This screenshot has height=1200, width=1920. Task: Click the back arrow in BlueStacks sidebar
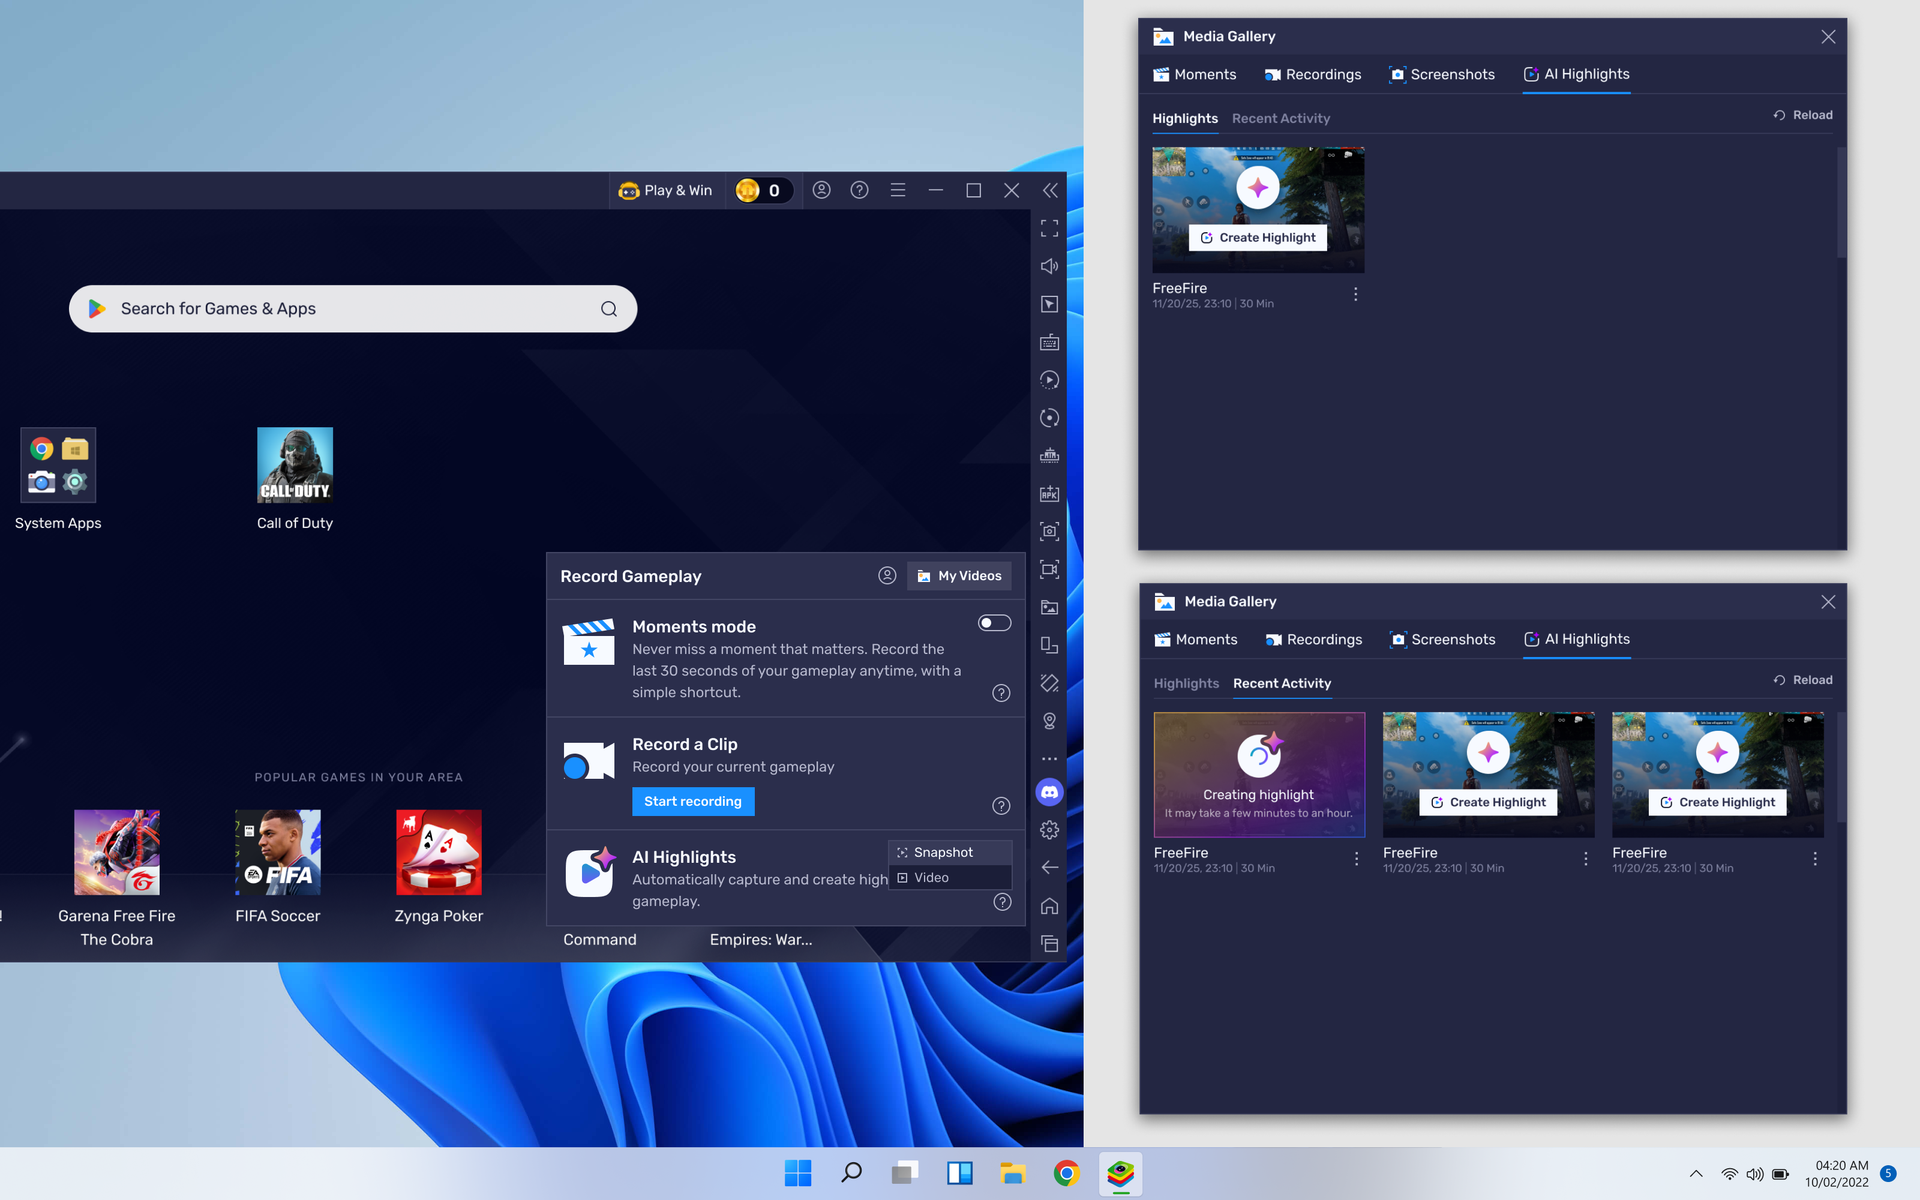(x=1049, y=868)
